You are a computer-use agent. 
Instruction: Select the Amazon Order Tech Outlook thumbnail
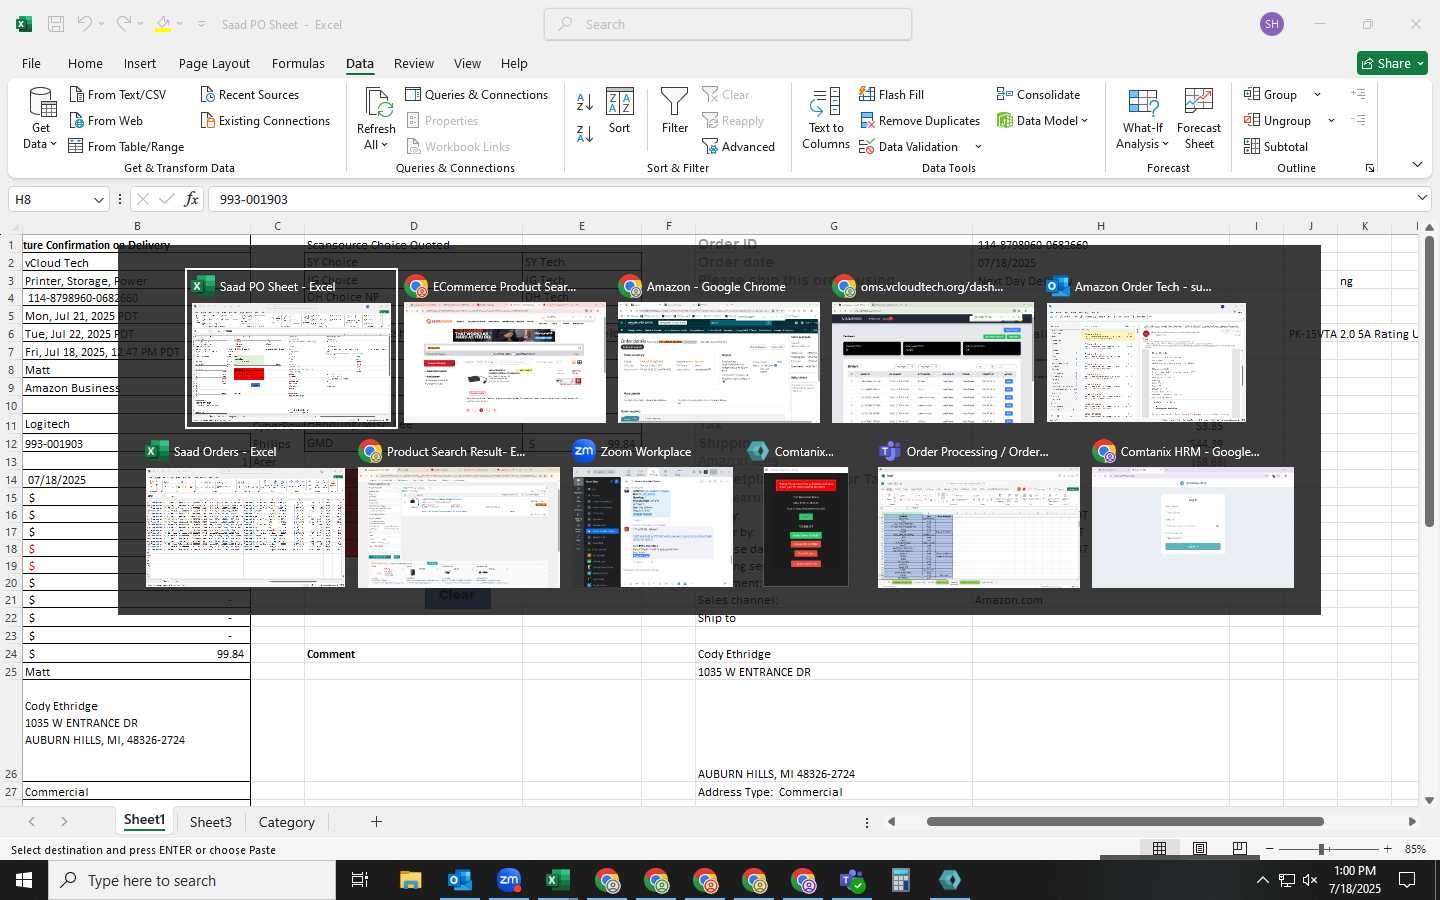click(1146, 362)
